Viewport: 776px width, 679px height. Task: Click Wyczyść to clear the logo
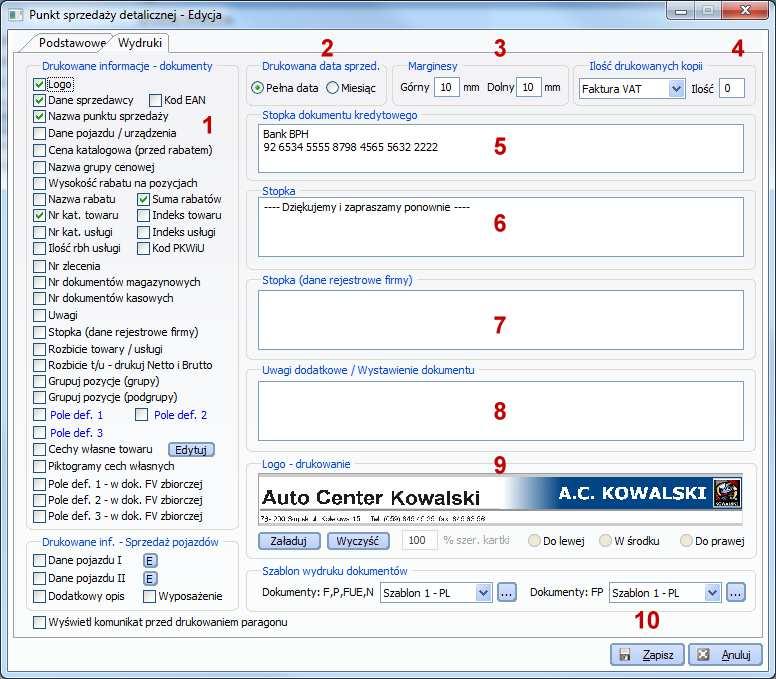tap(358, 541)
